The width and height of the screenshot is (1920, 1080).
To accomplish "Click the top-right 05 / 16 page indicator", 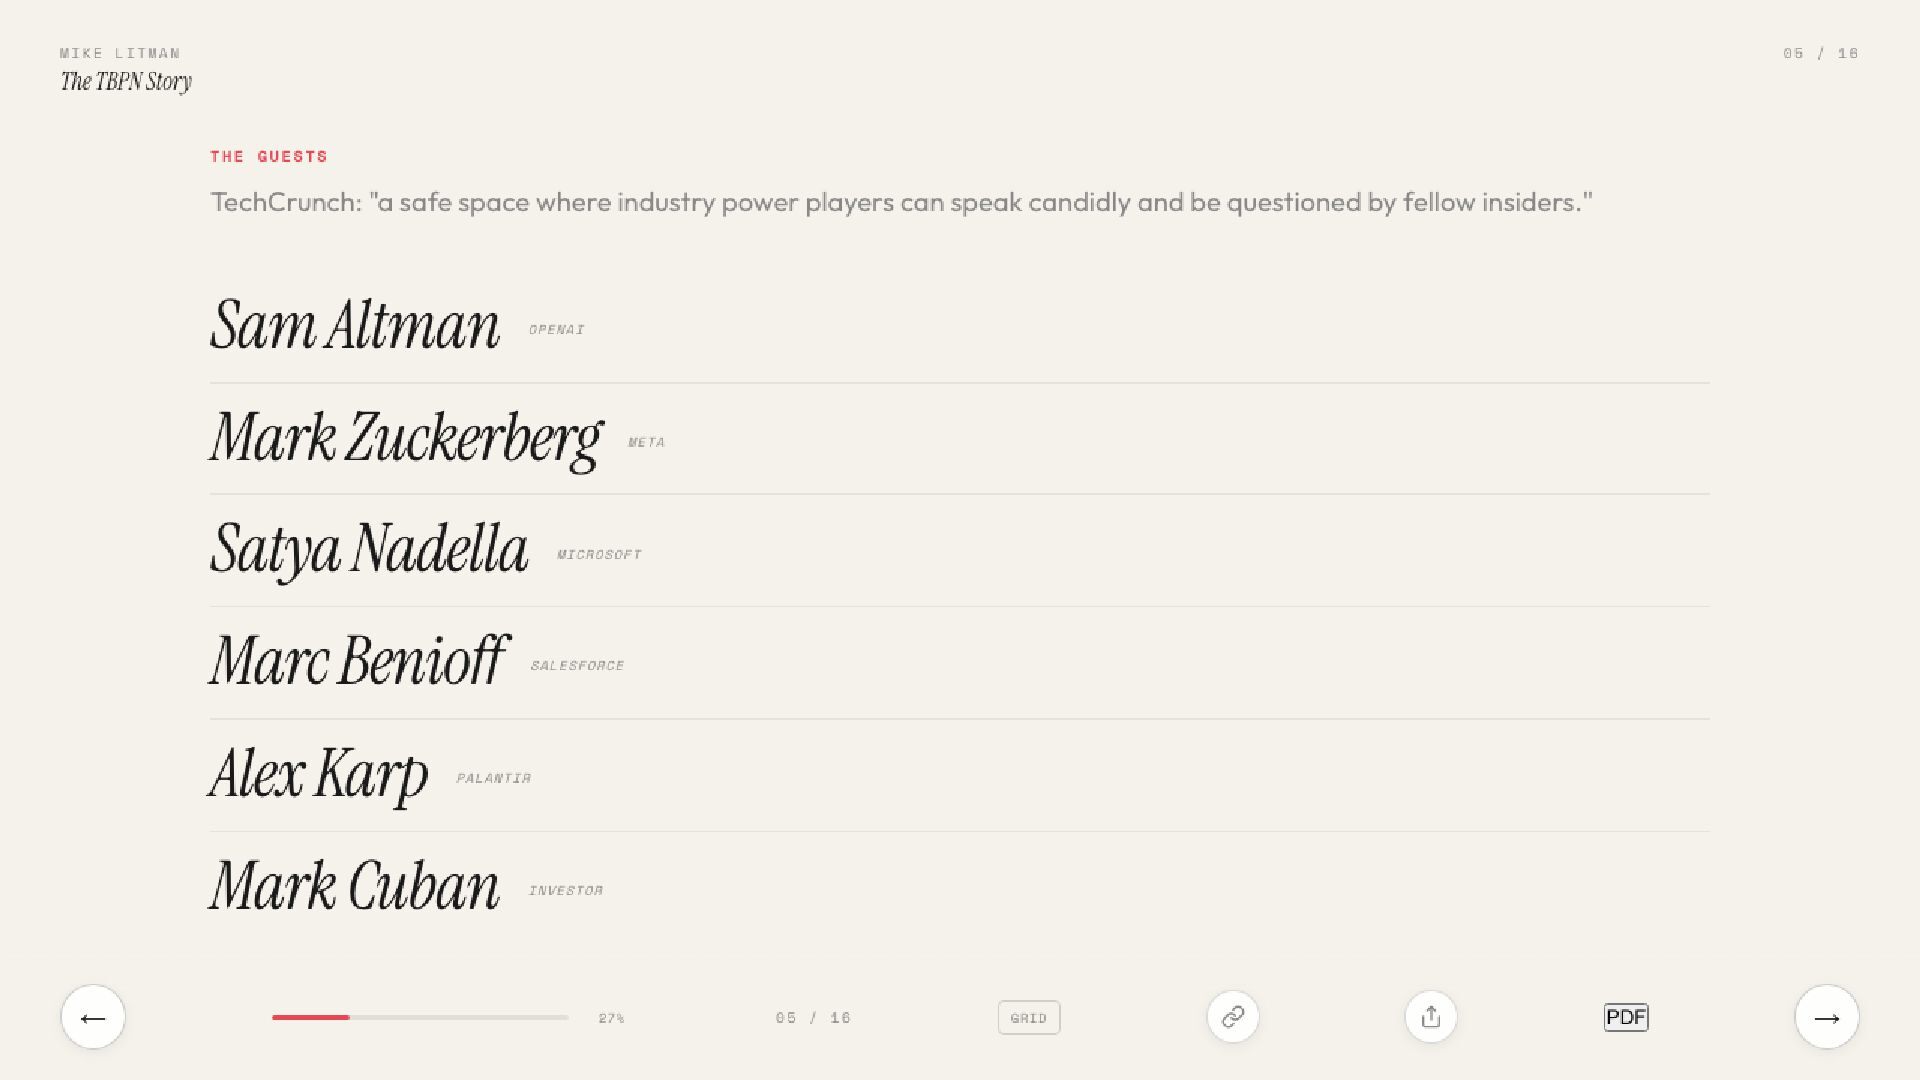I will (x=1820, y=53).
